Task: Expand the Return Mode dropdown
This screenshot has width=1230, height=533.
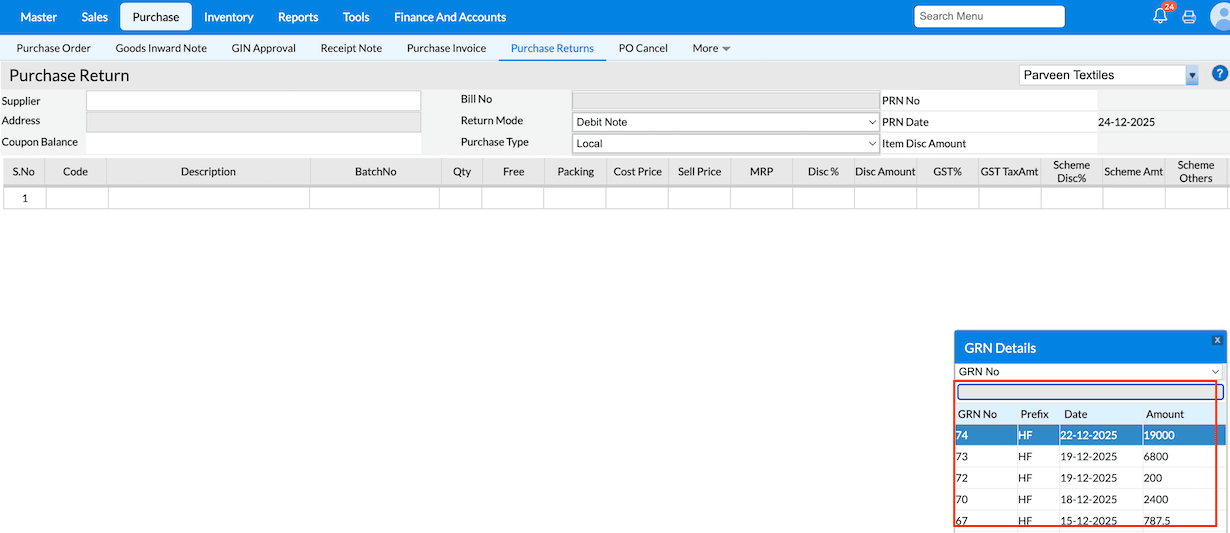Action: tap(725, 122)
